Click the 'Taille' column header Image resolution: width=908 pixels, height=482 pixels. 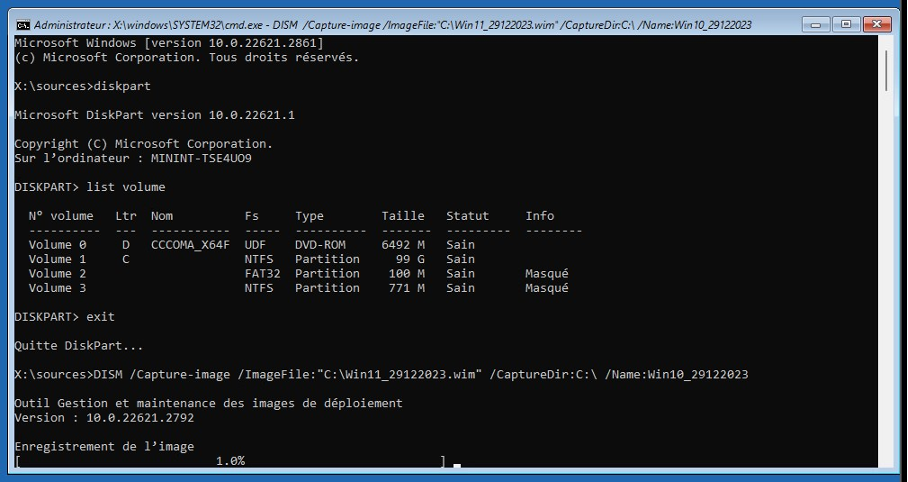[x=402, y=216]
